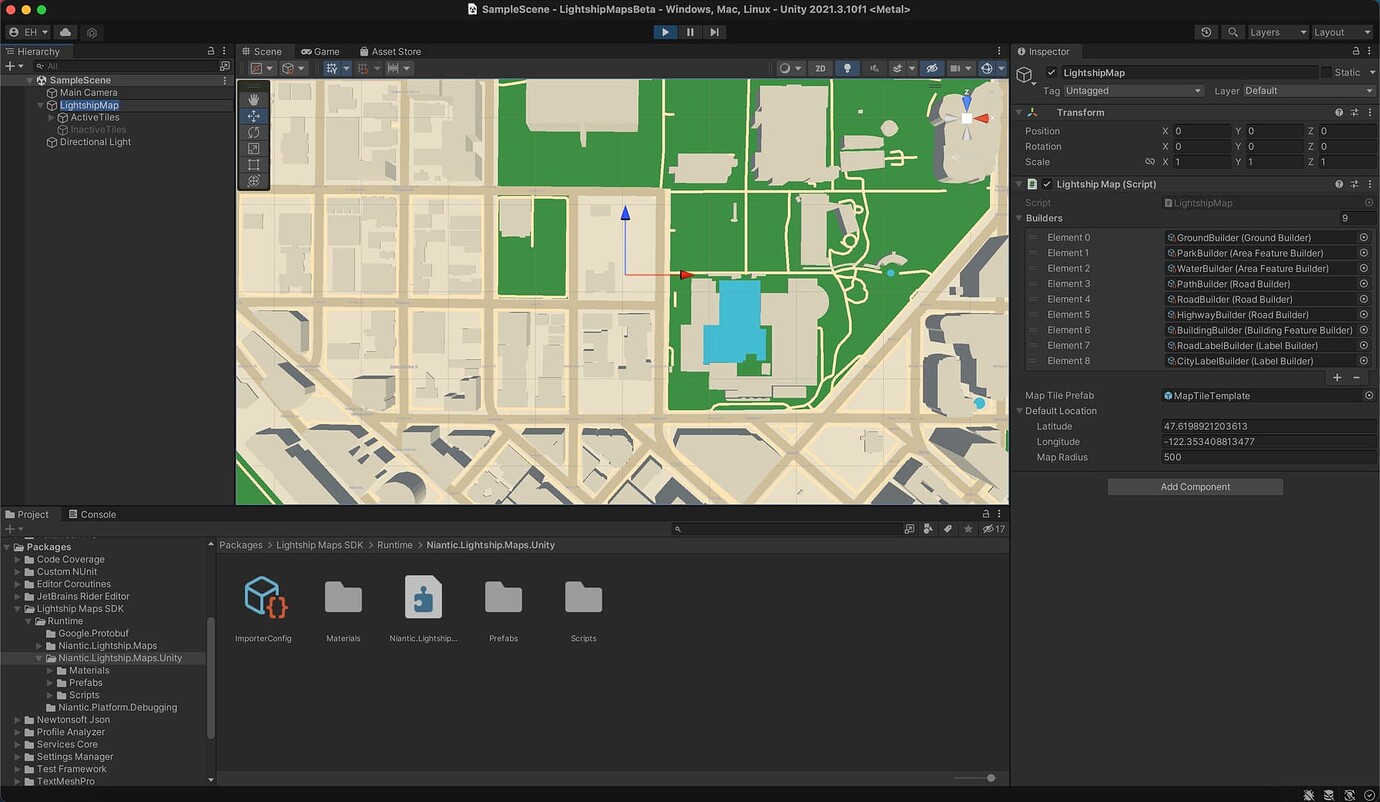Toggle scene audio mute button
Screen dimensions: 1380x802
pyautogui.click(x=875, y=68)
